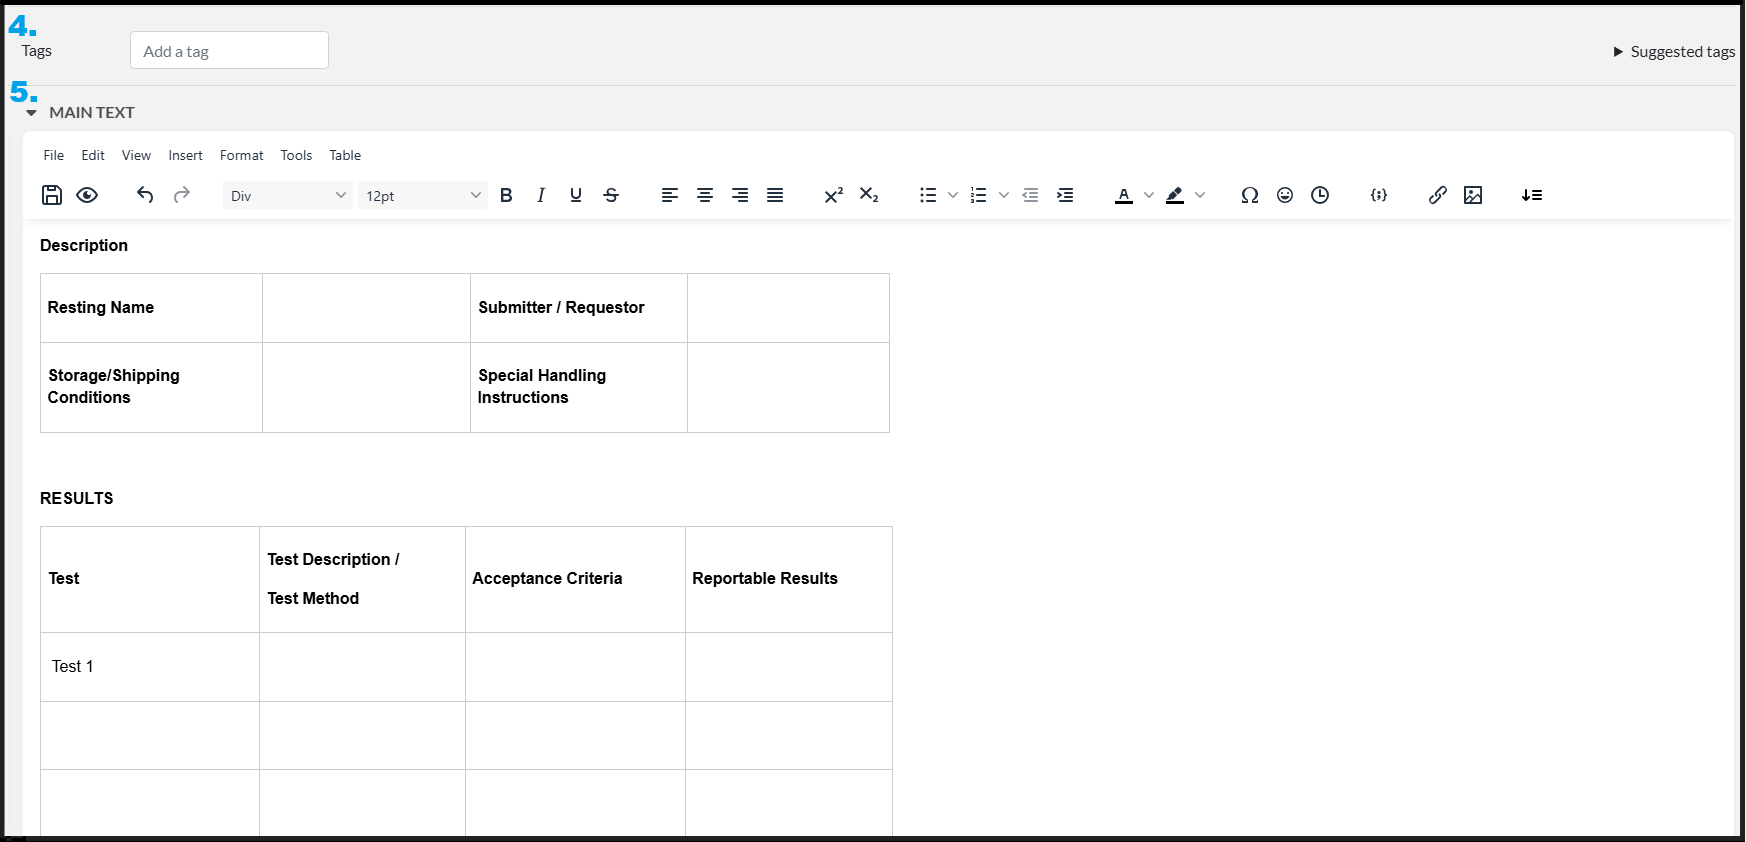This screenshot has height=842, width=1746.
Task: Toggle Italic formatting
Action: 541,195
